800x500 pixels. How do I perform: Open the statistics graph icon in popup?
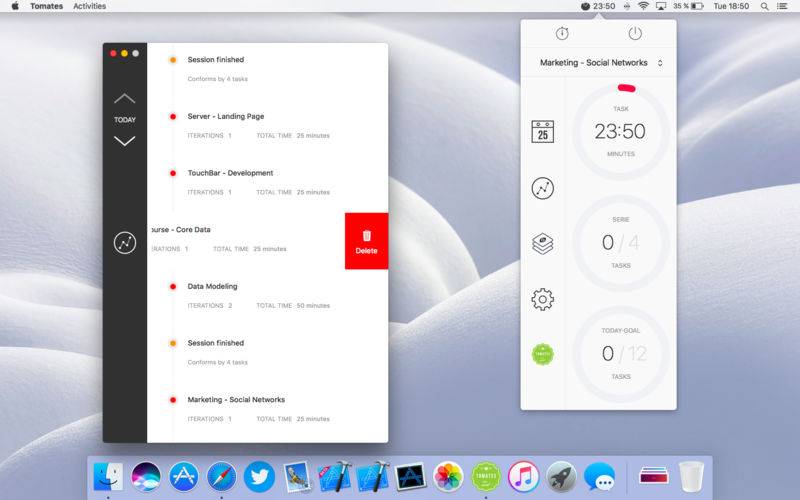(542, 188)
